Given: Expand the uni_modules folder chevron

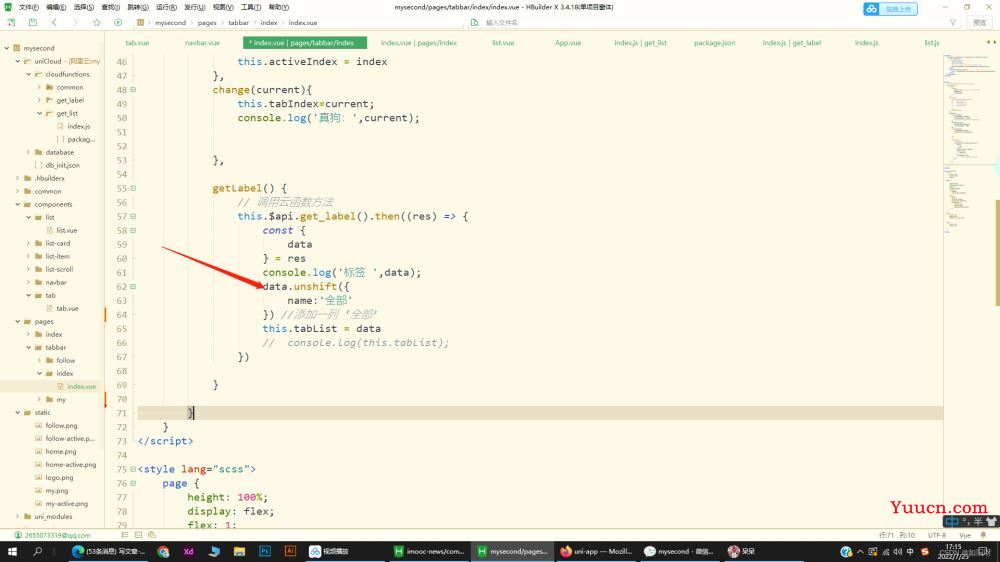Looking at the screenshot, I should click(x=18, y=517).
